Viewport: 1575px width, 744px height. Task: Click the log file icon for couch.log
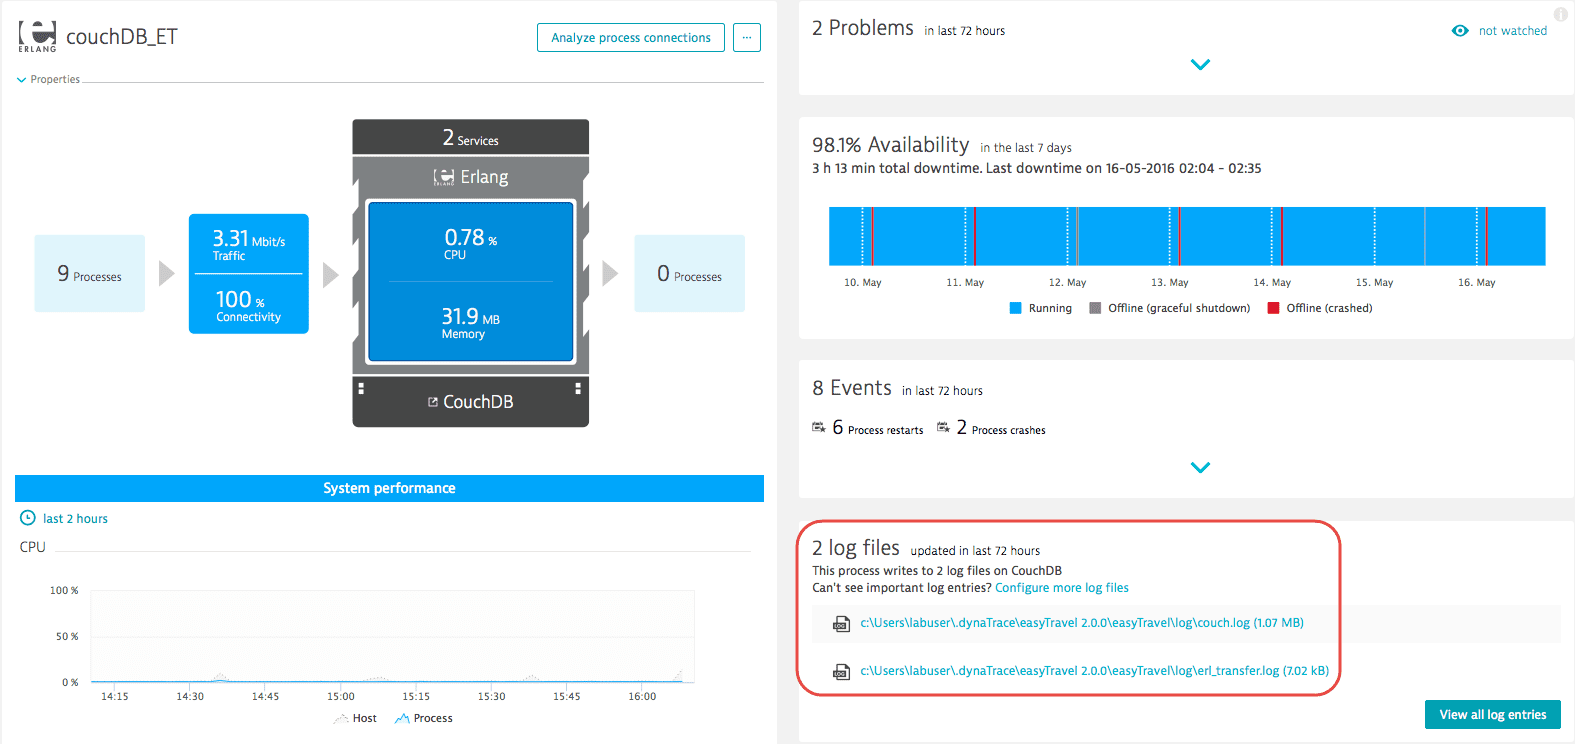point(842,624)
